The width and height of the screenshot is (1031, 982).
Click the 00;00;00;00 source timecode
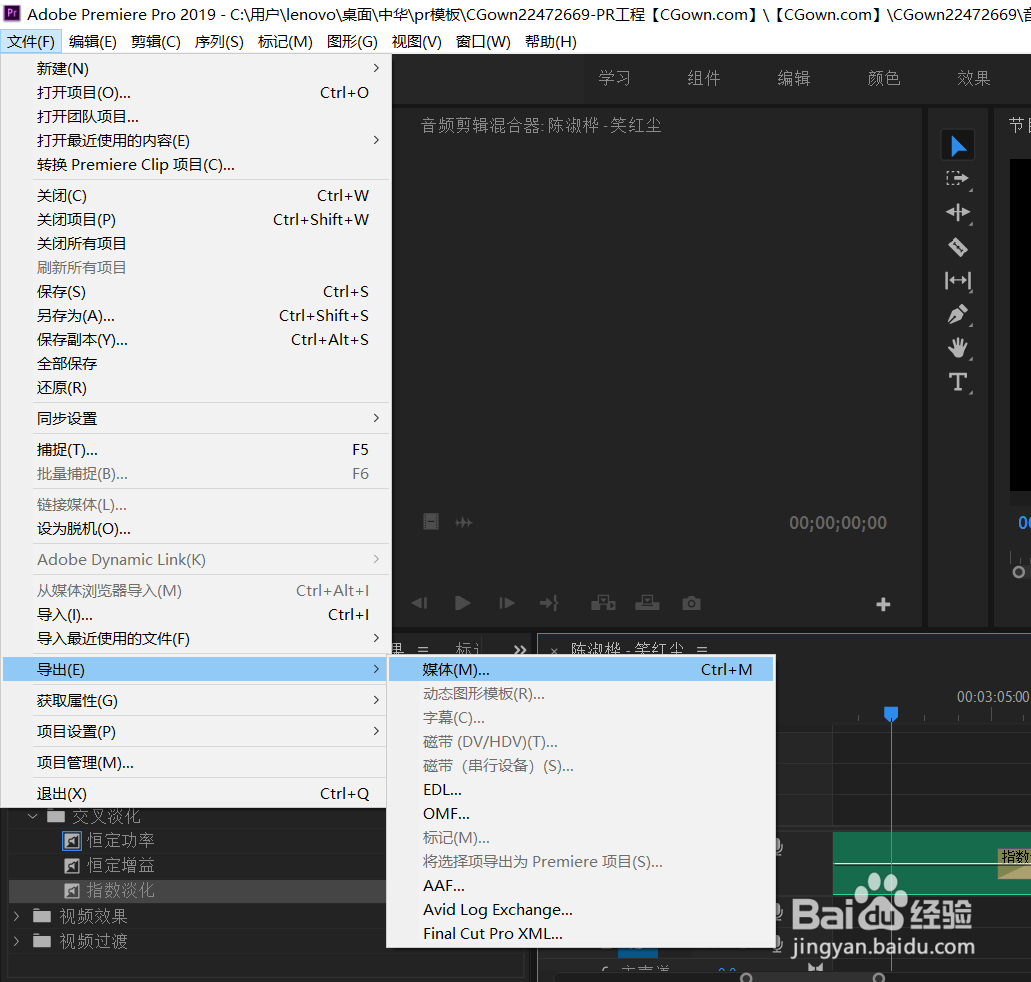point(838,523)
